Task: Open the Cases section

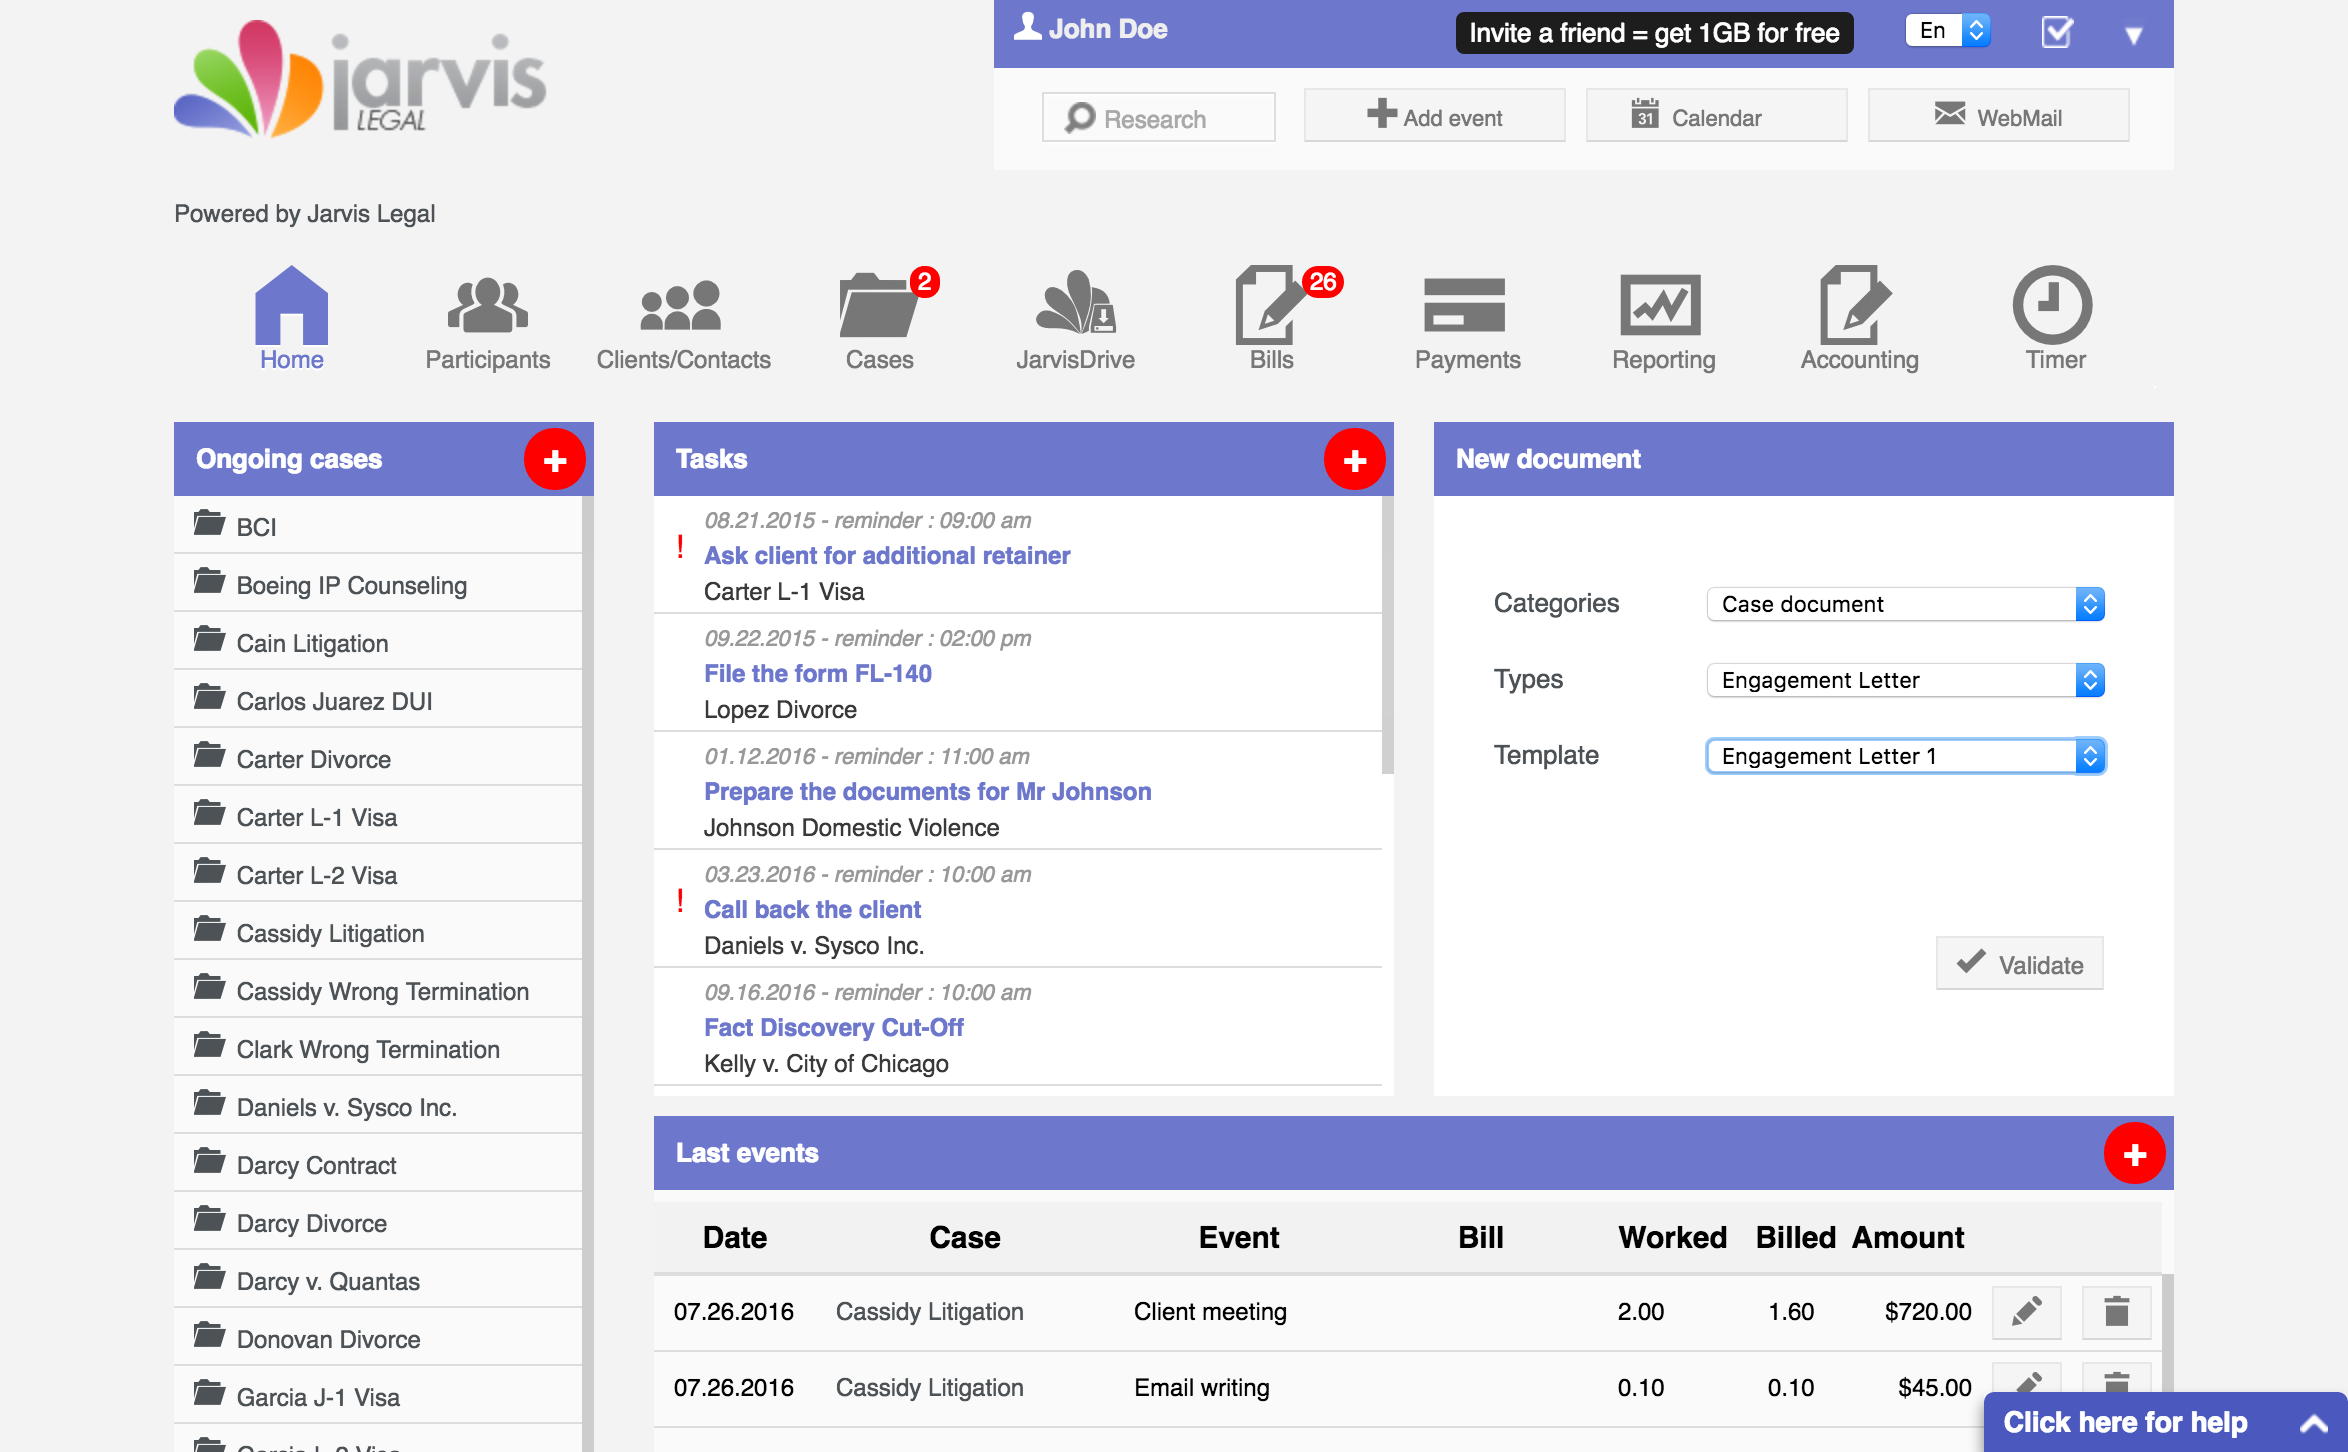Action: click(878, 318)
